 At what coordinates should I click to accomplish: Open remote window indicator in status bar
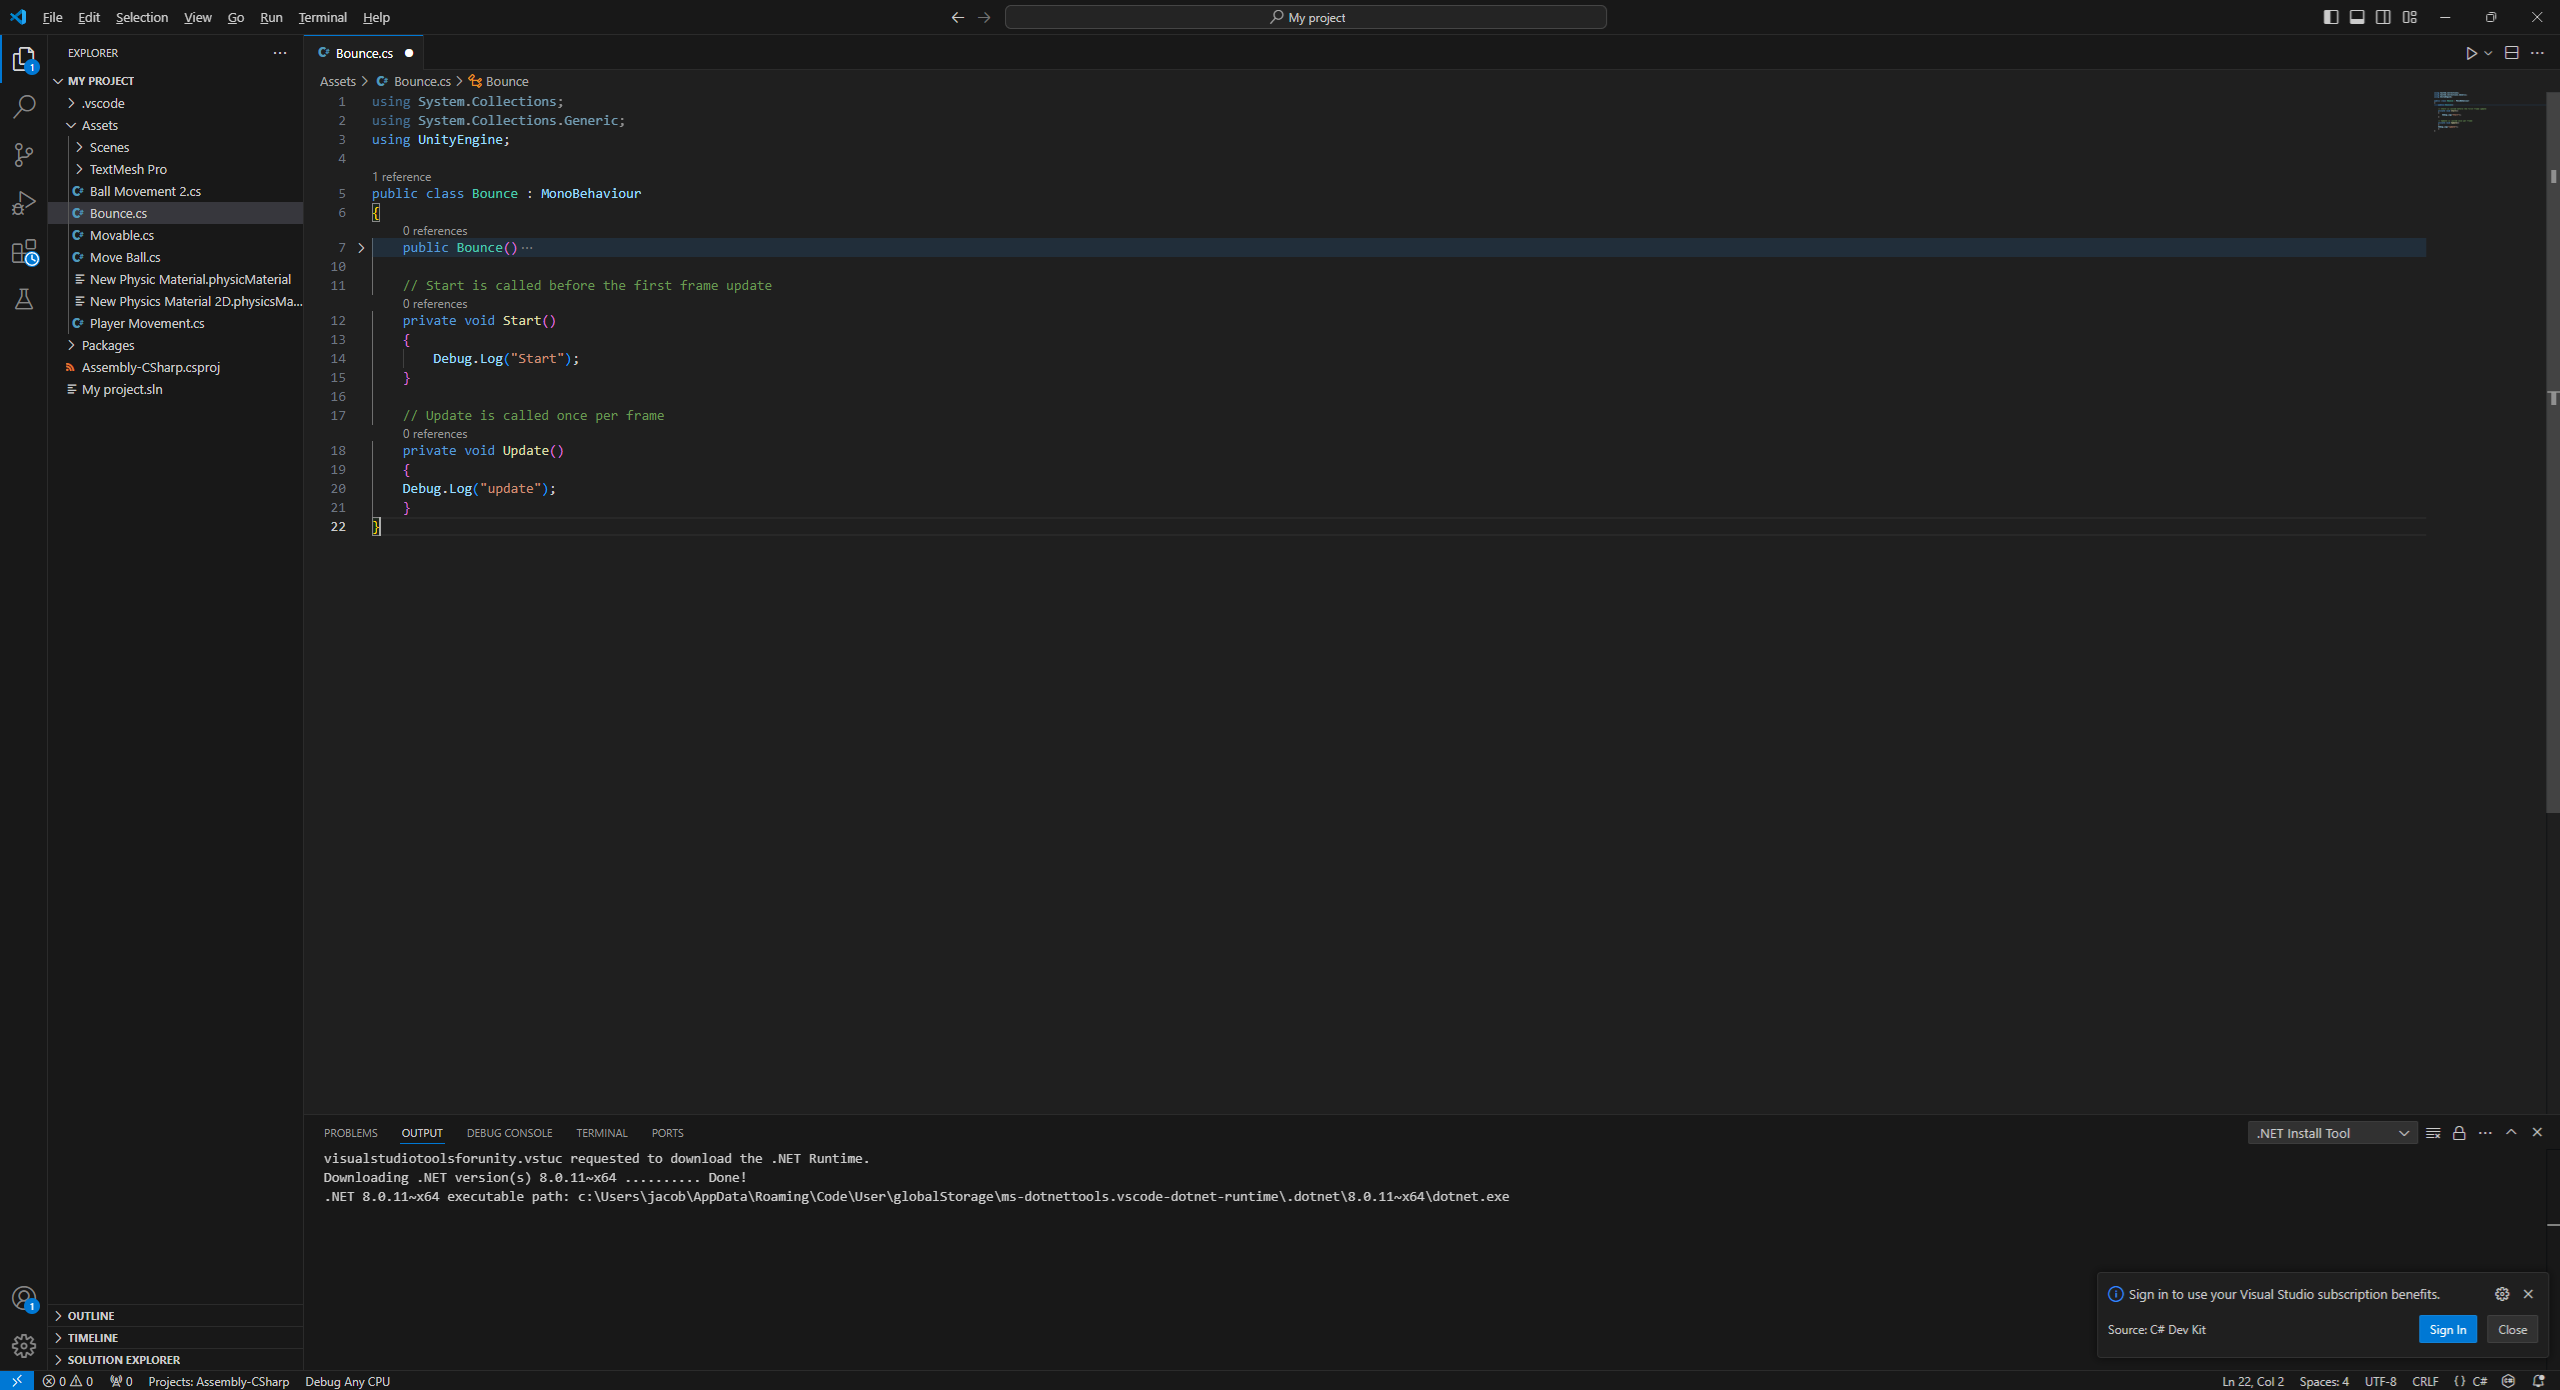(17, 1381)
